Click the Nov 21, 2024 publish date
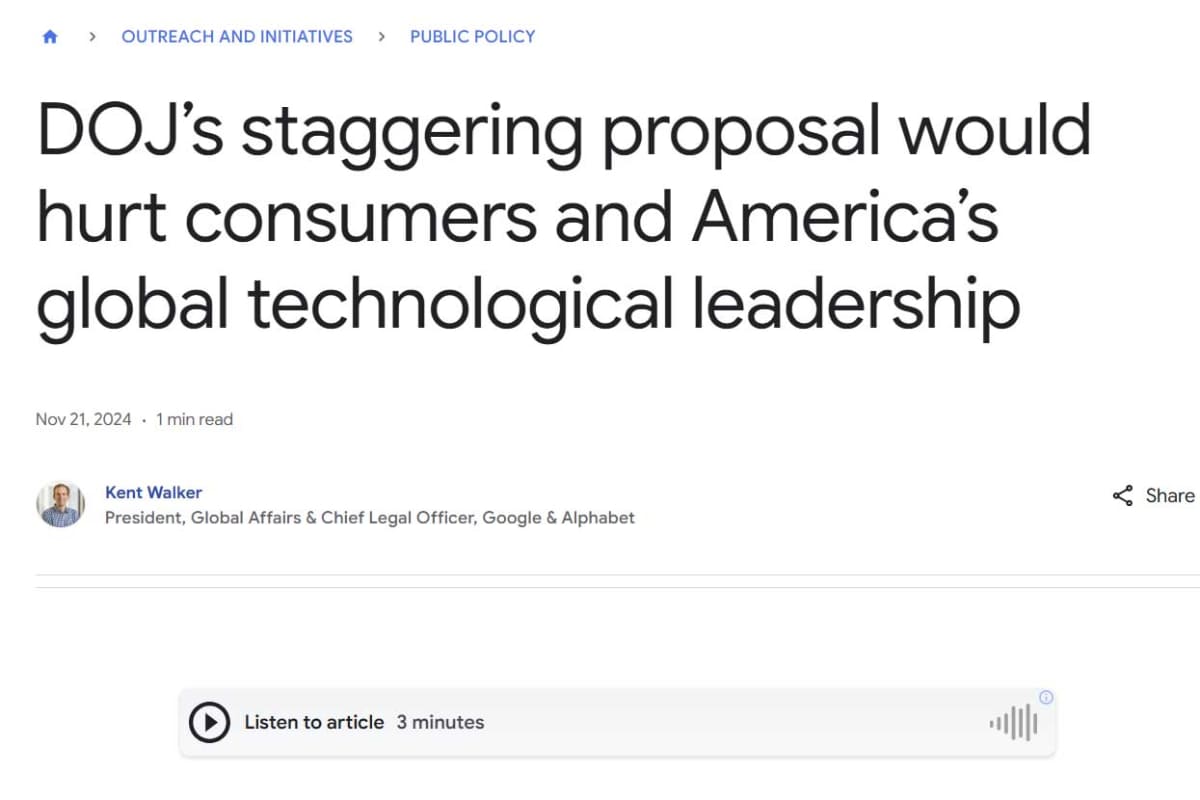The height and width of the screenshot is (800, 1200). tap(83, 420)
